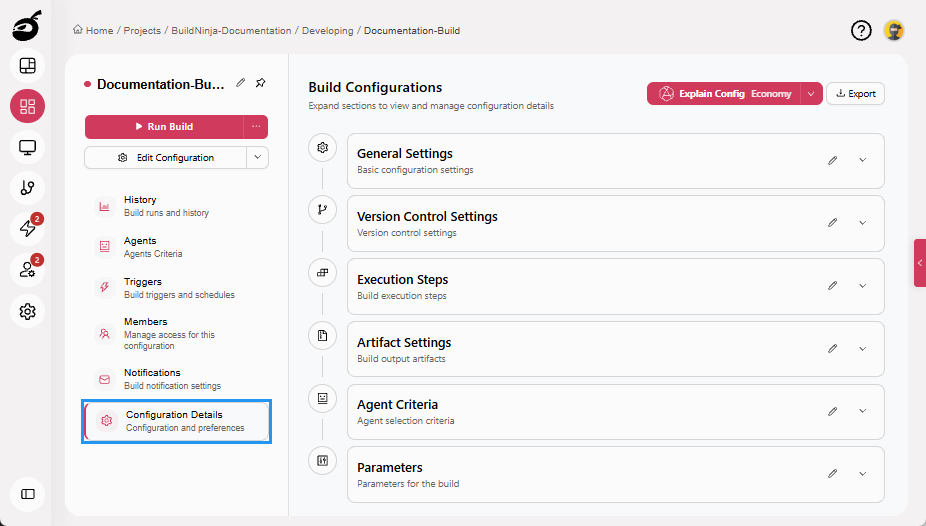Image resolution: width=926 pixels, height=526 pixels.
Task: Click pencil icon beside Documentation-Bu... title
Action: pos(240,83)
